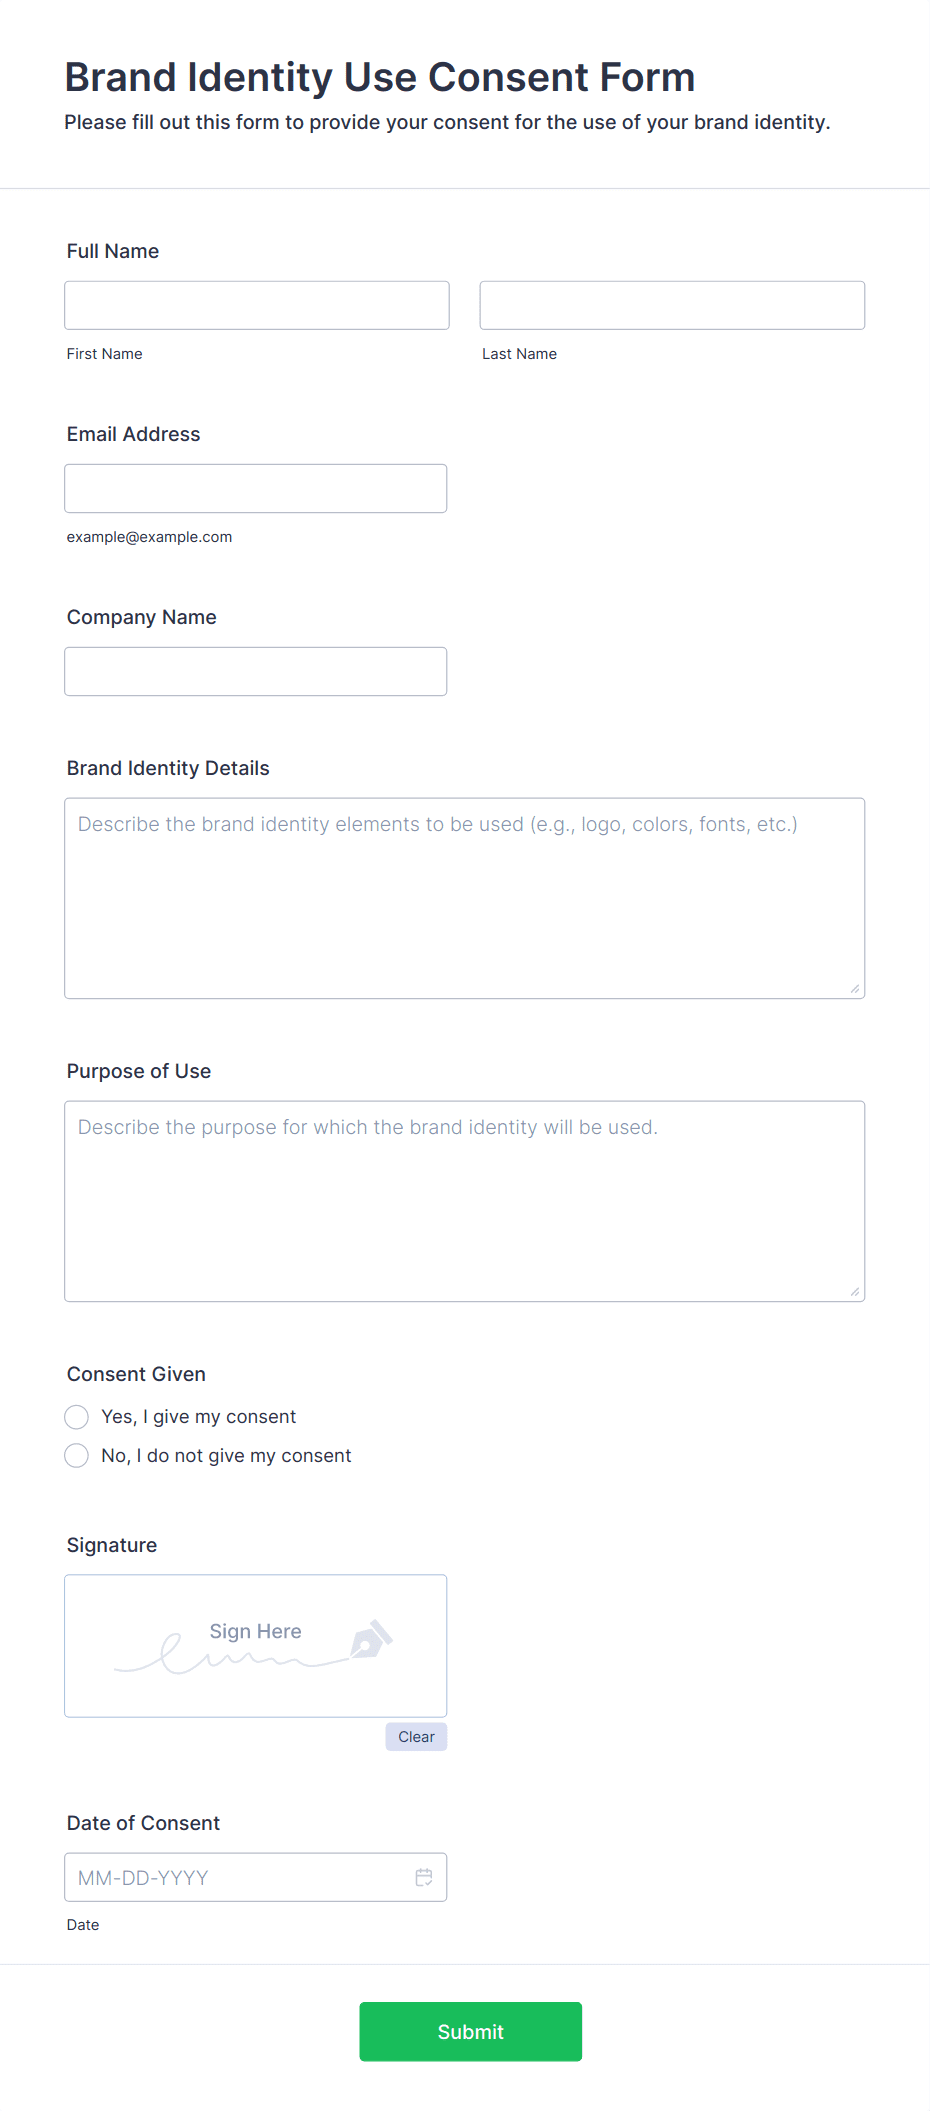Click the "Yes, I give my consent" label
Screen dimensions: 930x2111
pyautogui.click(x=199, y=1417)
